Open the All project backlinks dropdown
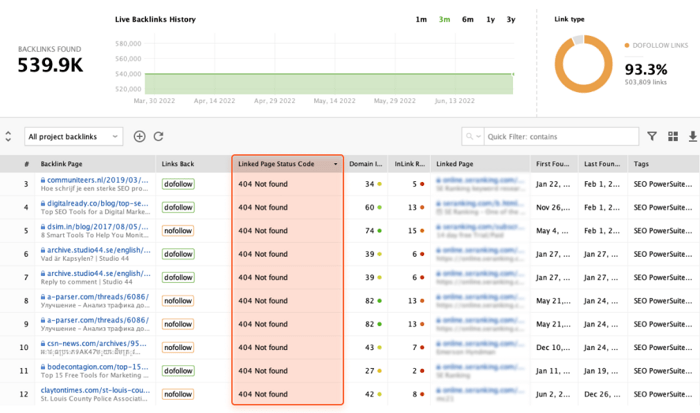 [74, 137]
